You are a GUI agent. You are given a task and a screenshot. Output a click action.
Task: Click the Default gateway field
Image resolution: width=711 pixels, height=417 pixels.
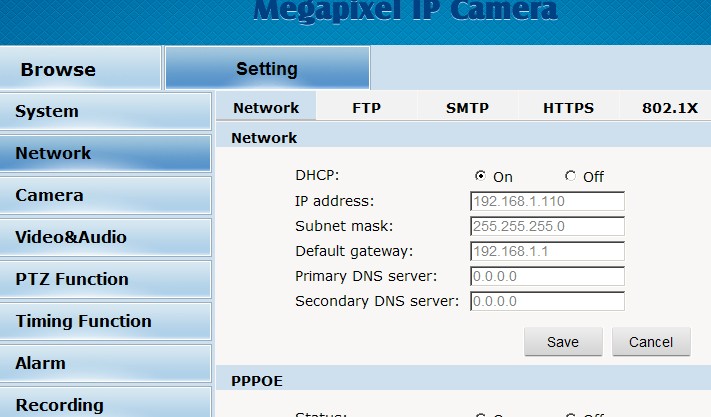pyautogui.click(x=547, y=251)
